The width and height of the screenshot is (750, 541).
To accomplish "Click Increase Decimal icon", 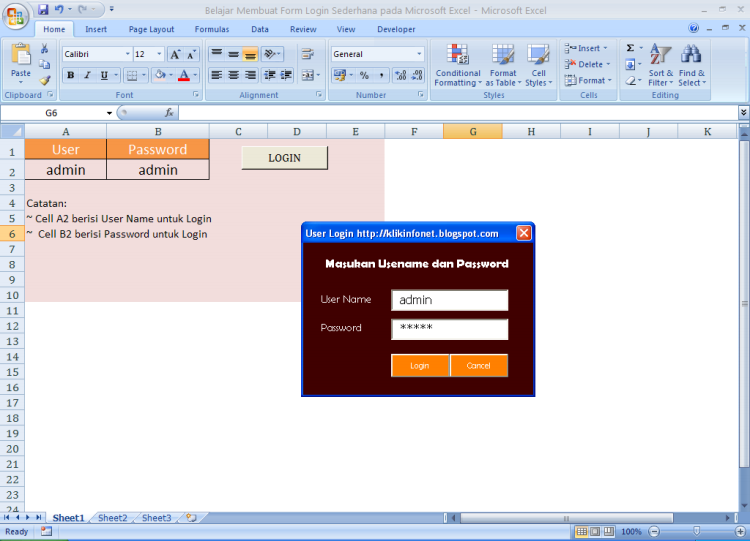I will tap(400, 75).
